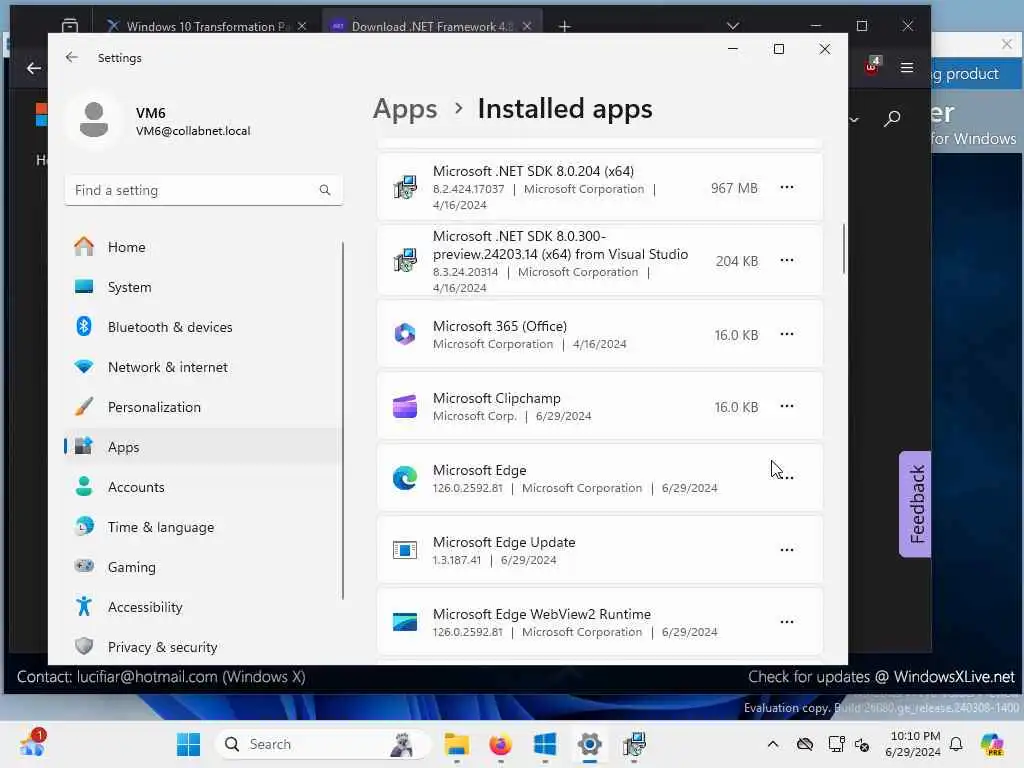Open more options for Microsoft Edge
Image resolution: width=1024 pixels, height=768 pixels.
787,478
